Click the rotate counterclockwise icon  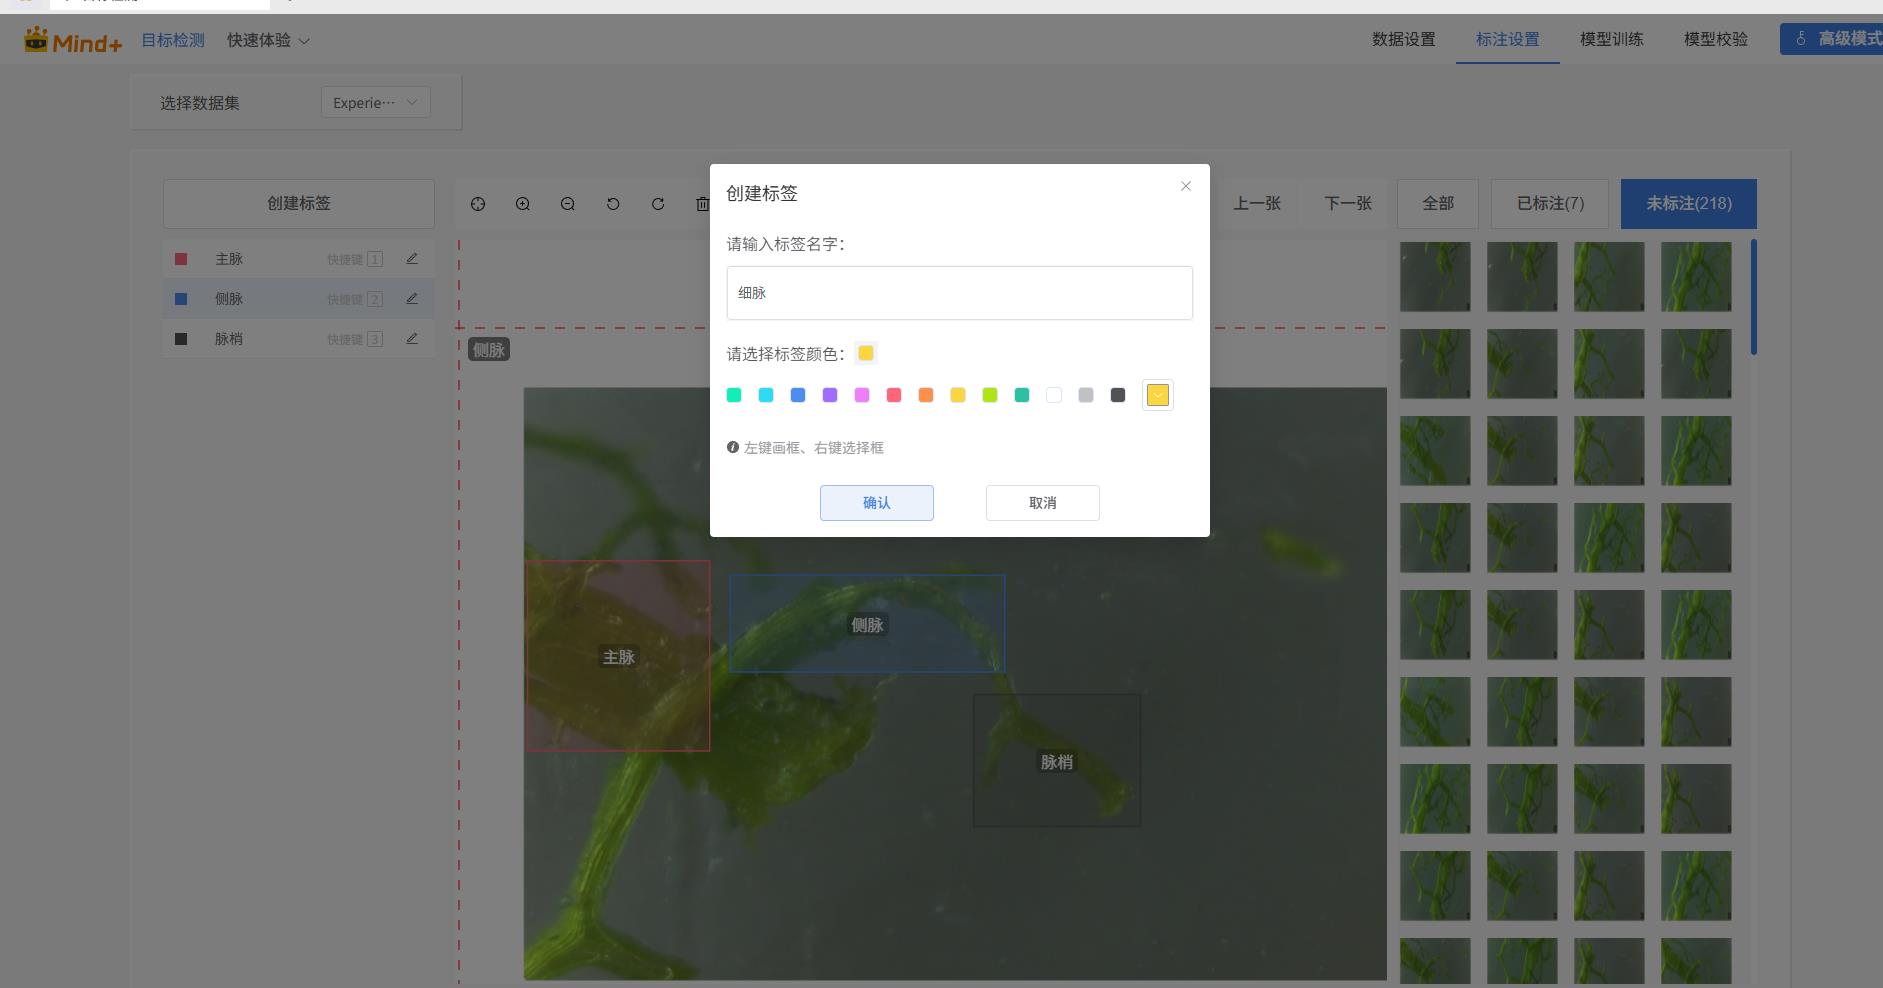pyautogui.click(x=613, y=204)
